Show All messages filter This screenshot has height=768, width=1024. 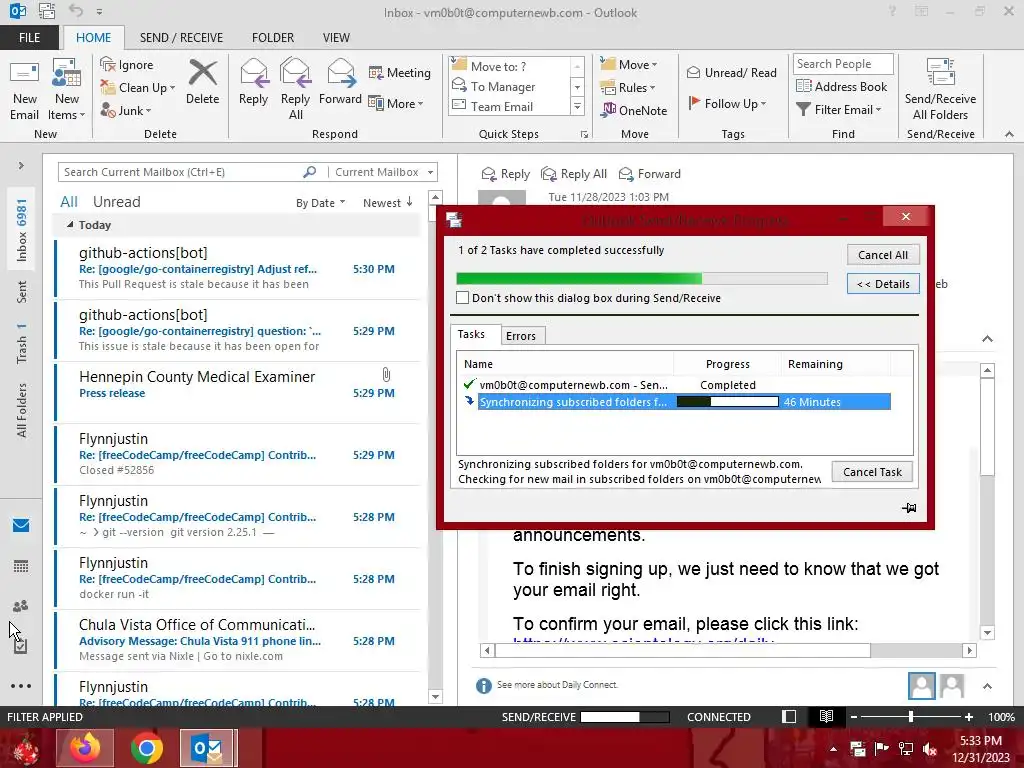69,202
